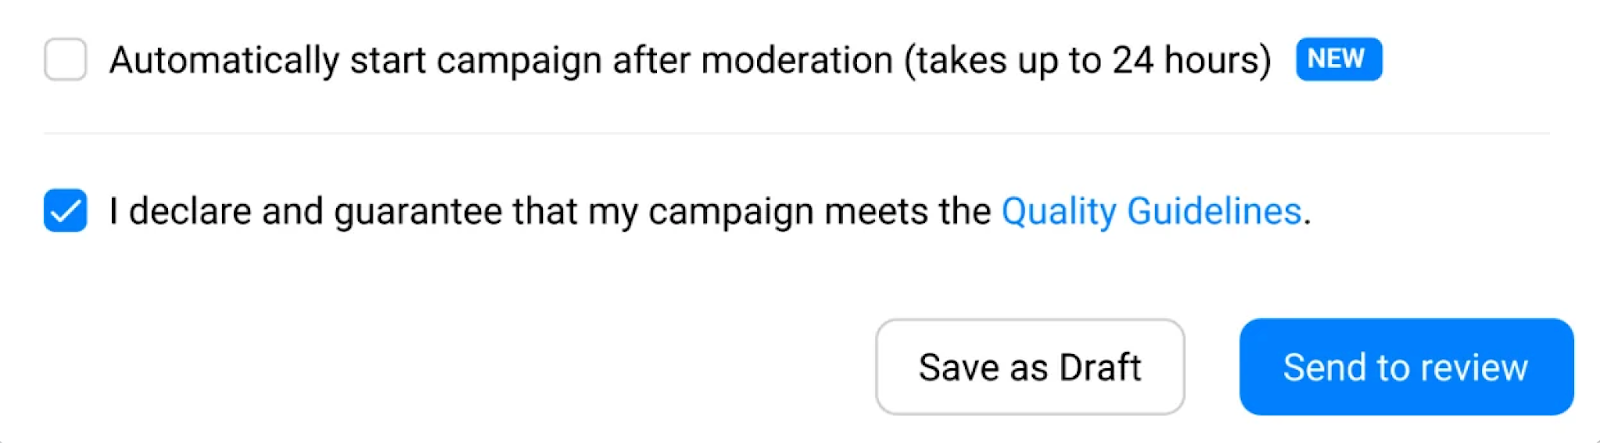
Task: Click the horizontal divider between the options
Action: click(x=796, y=133)
